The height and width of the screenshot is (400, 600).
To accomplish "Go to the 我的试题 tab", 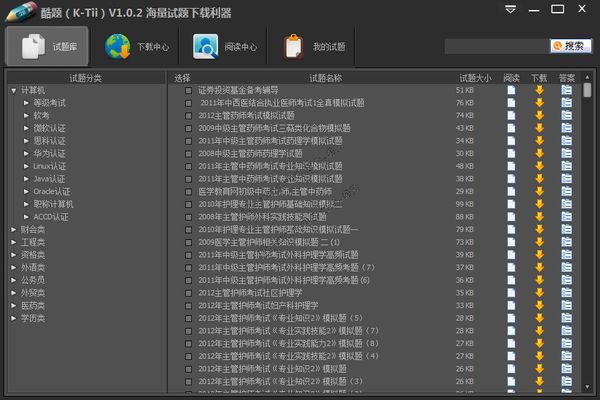I will (314, 47).
